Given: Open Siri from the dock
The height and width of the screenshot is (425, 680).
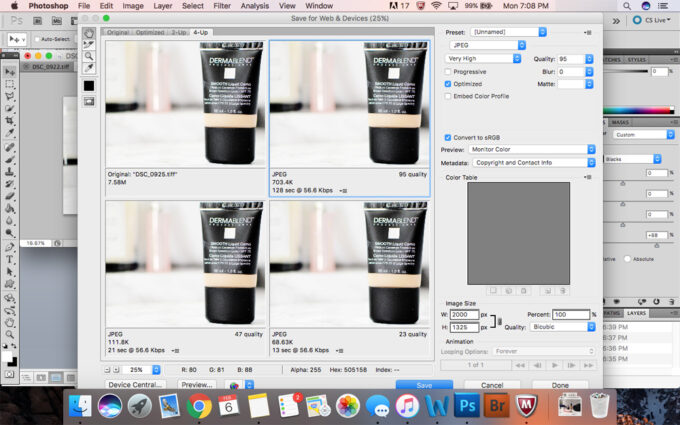Looking at the screenshot, I should point(110,405).
